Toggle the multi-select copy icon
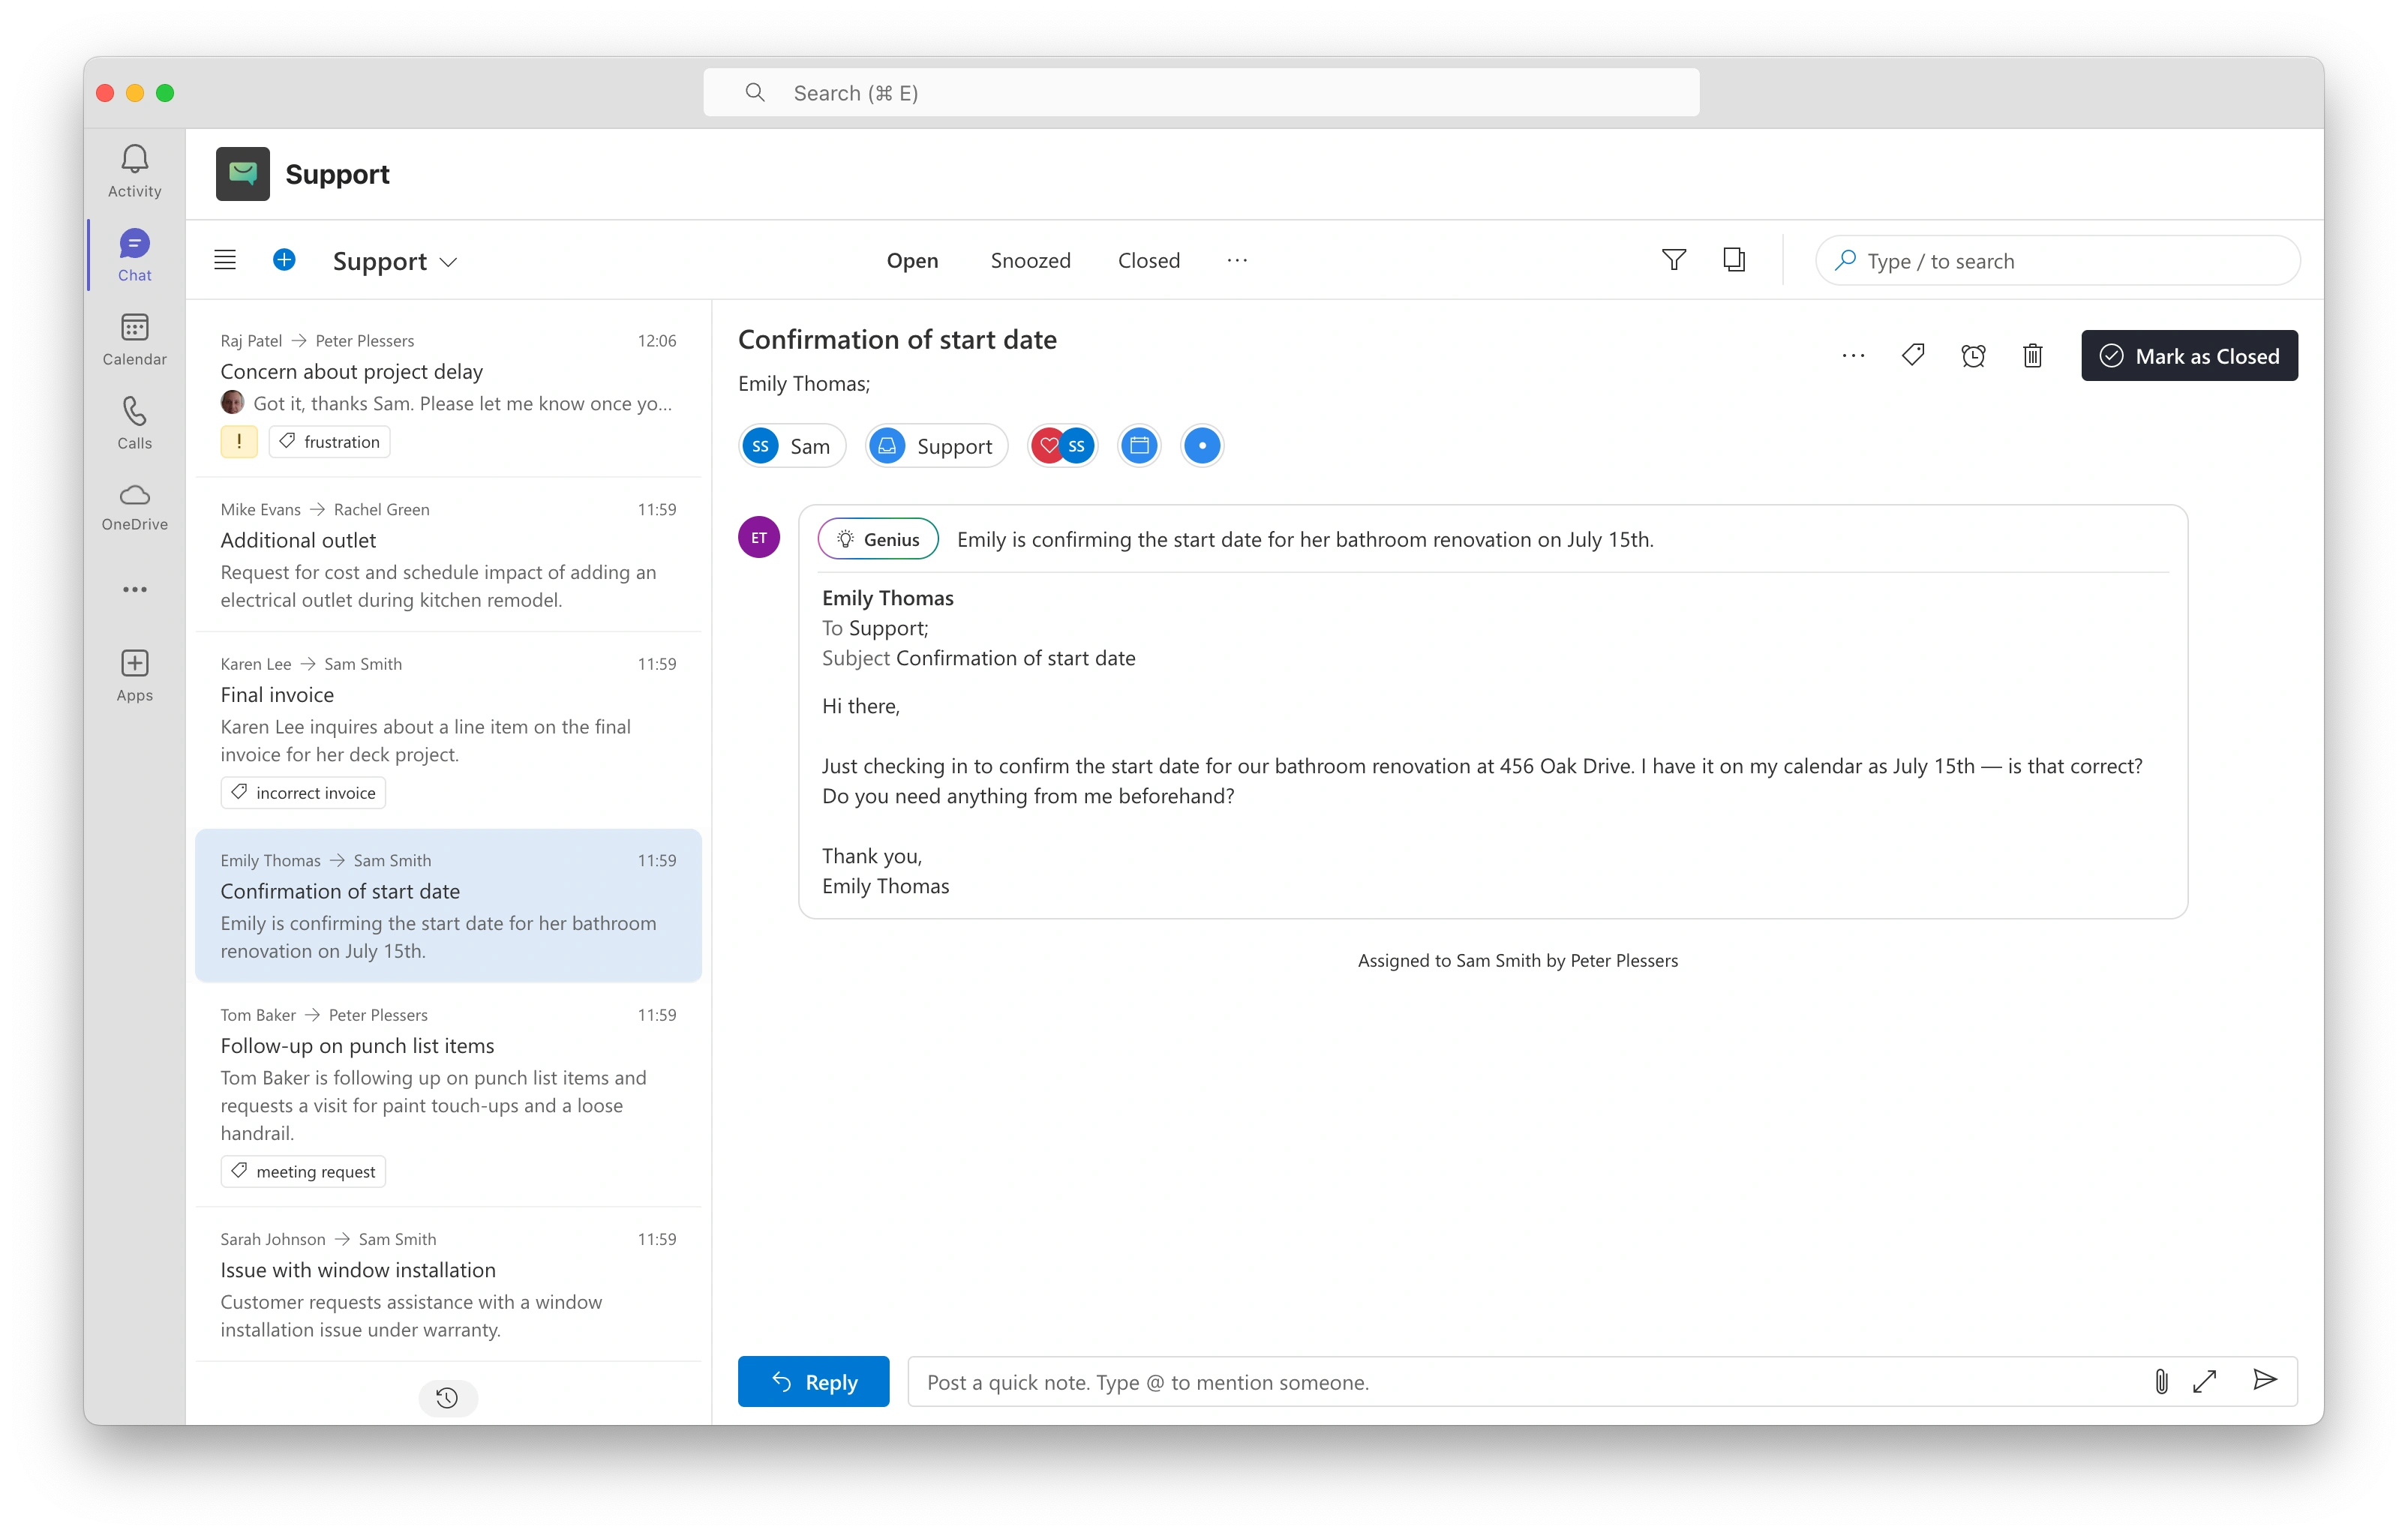 (1734, 260)
